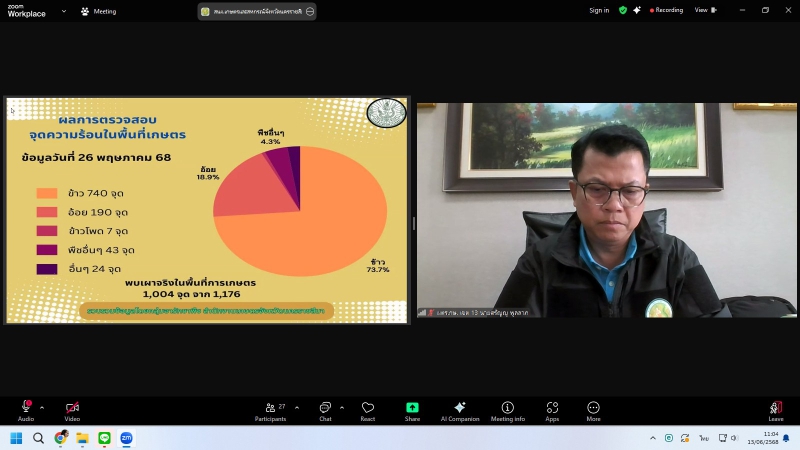800x450 pixels.
Task: Show Meeting info
Action: click(x=507, y=408)
